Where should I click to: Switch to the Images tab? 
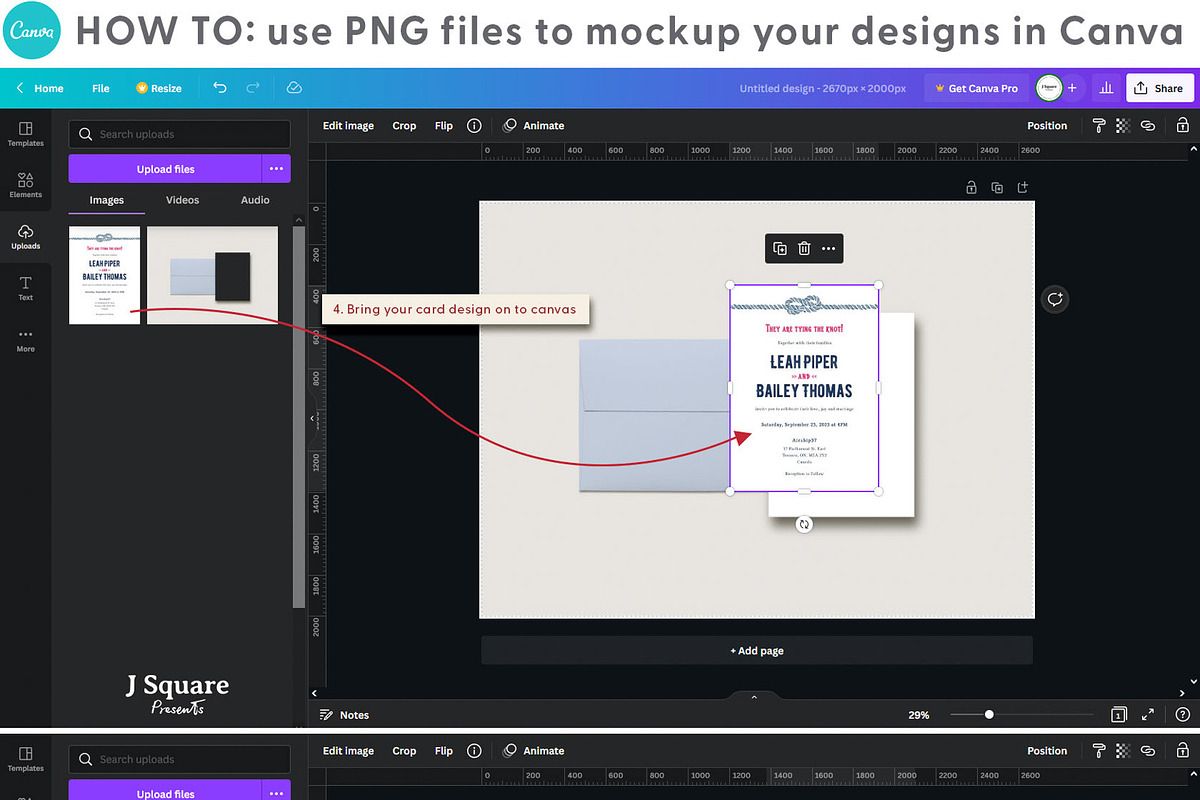click(x=107, y=200)
